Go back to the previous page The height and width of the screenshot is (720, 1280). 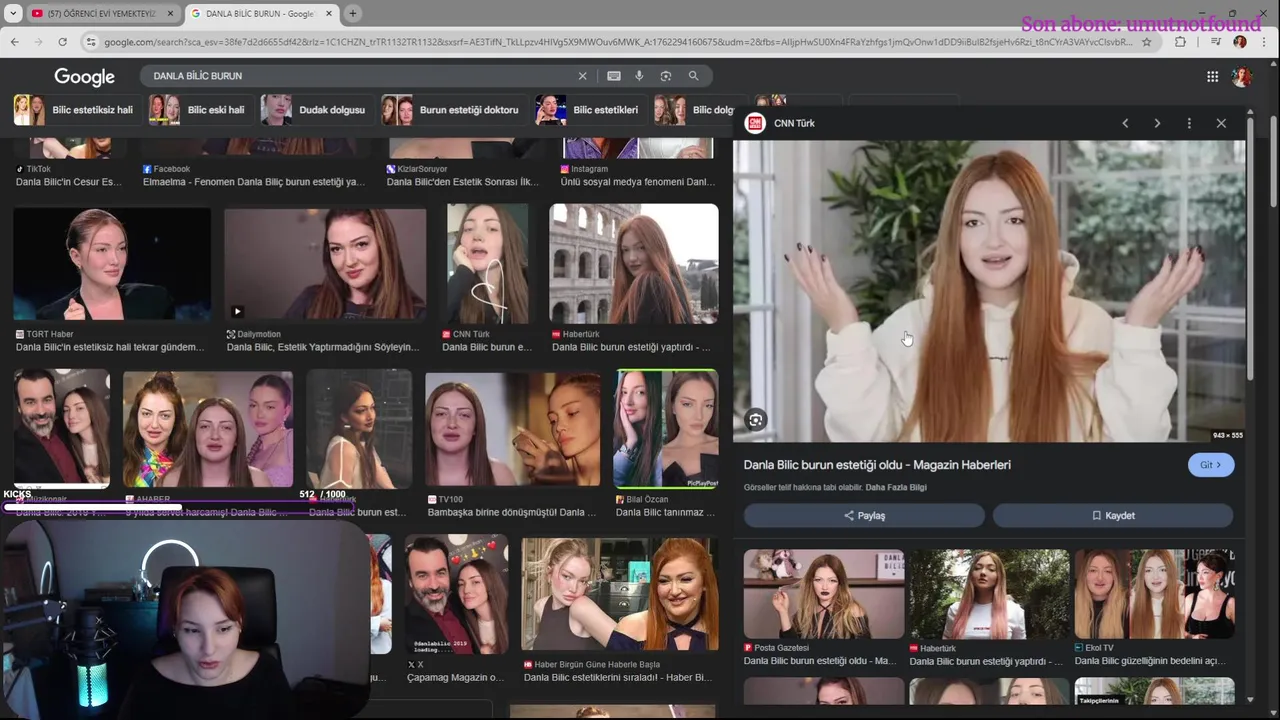coord(14,42)
